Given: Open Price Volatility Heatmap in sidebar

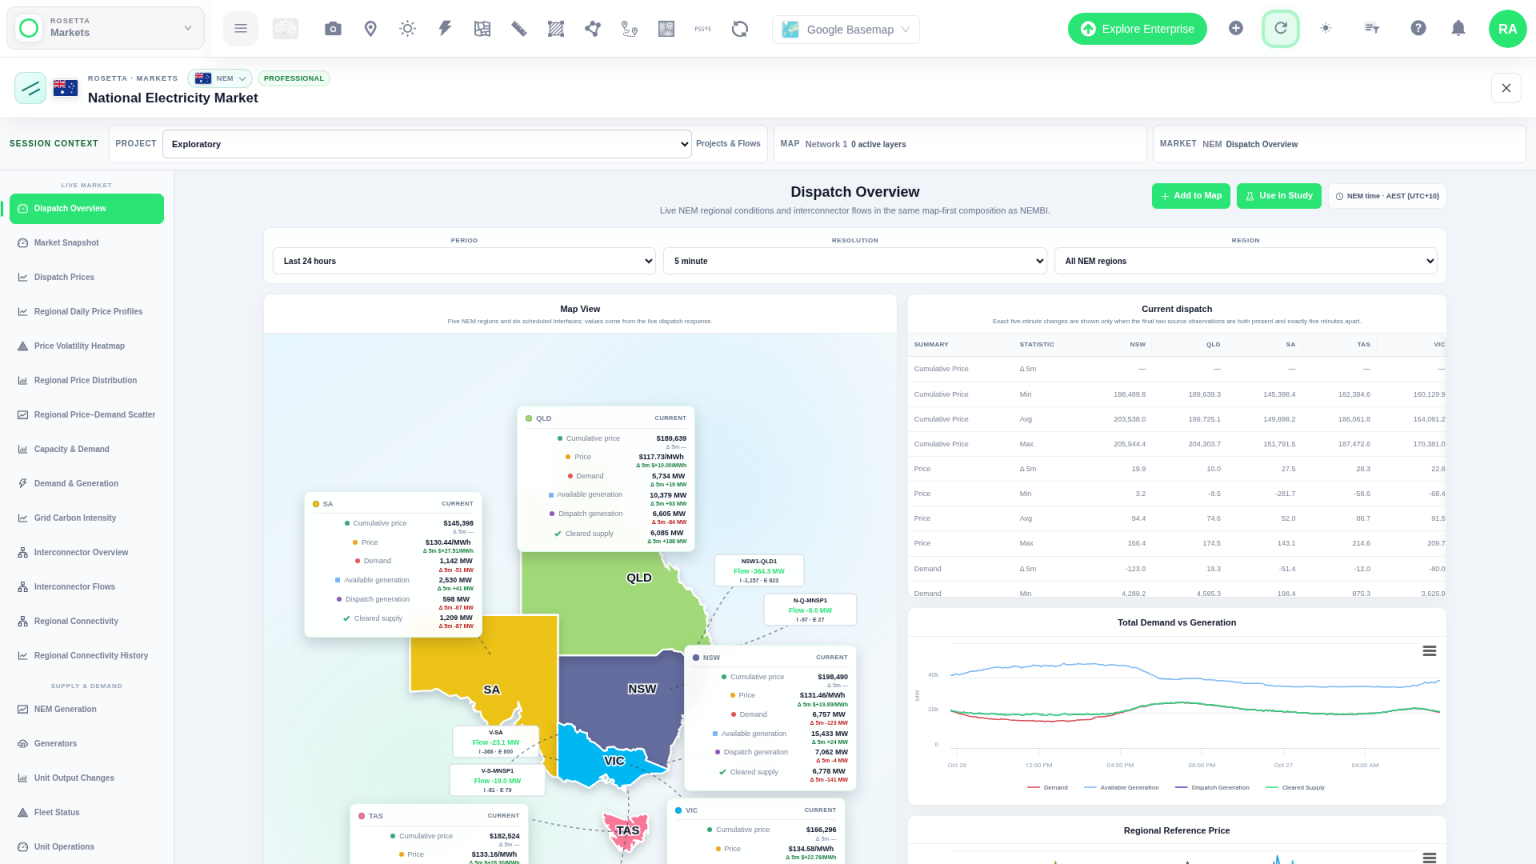Looking at the screenshot, I should point(86,346).
